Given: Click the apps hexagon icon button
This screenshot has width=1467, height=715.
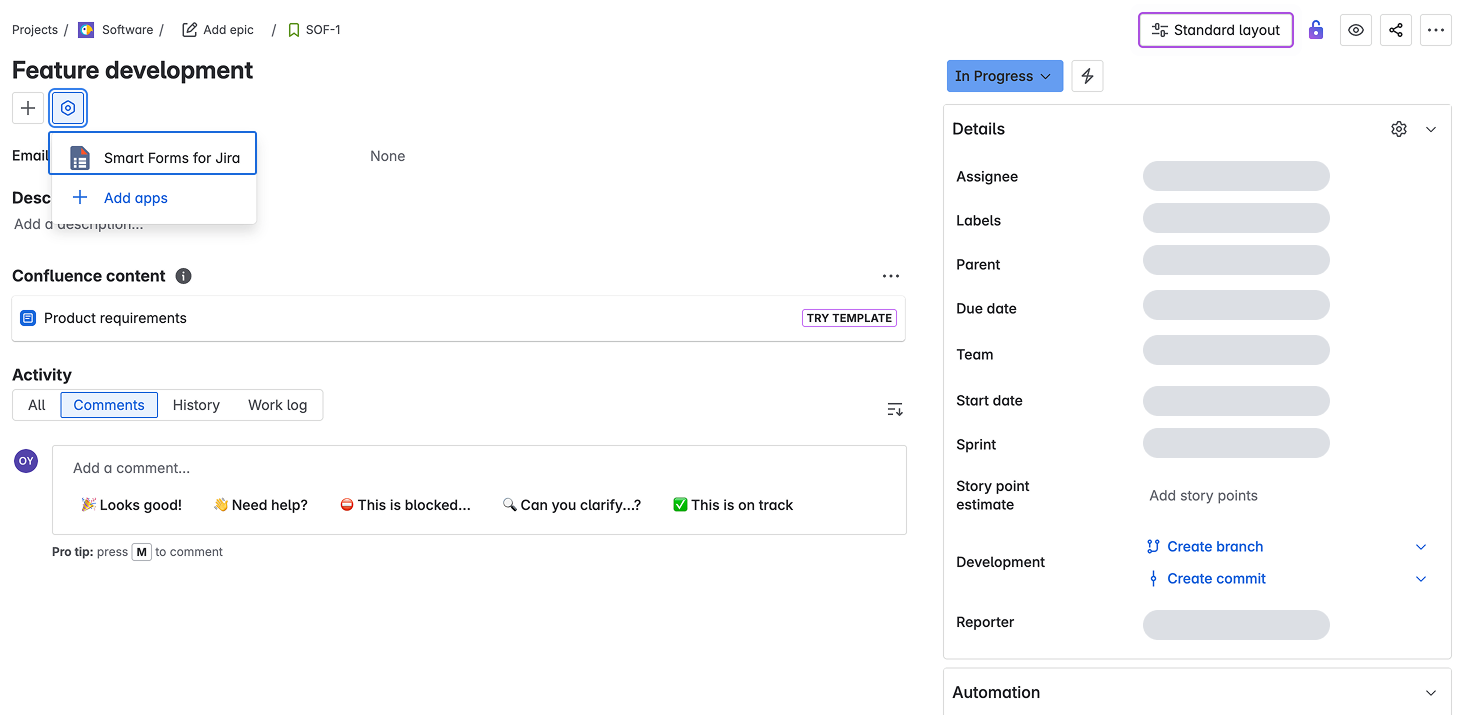Looking at the screenshot, I should [x=68, y=108].
